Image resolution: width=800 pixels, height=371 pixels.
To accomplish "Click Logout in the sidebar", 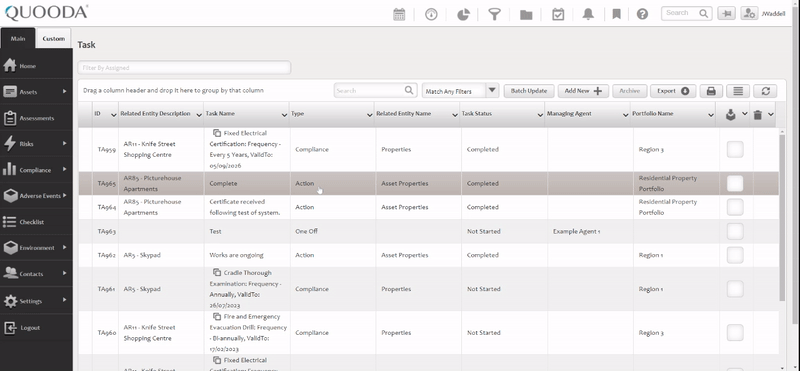I will pos(36,328).
